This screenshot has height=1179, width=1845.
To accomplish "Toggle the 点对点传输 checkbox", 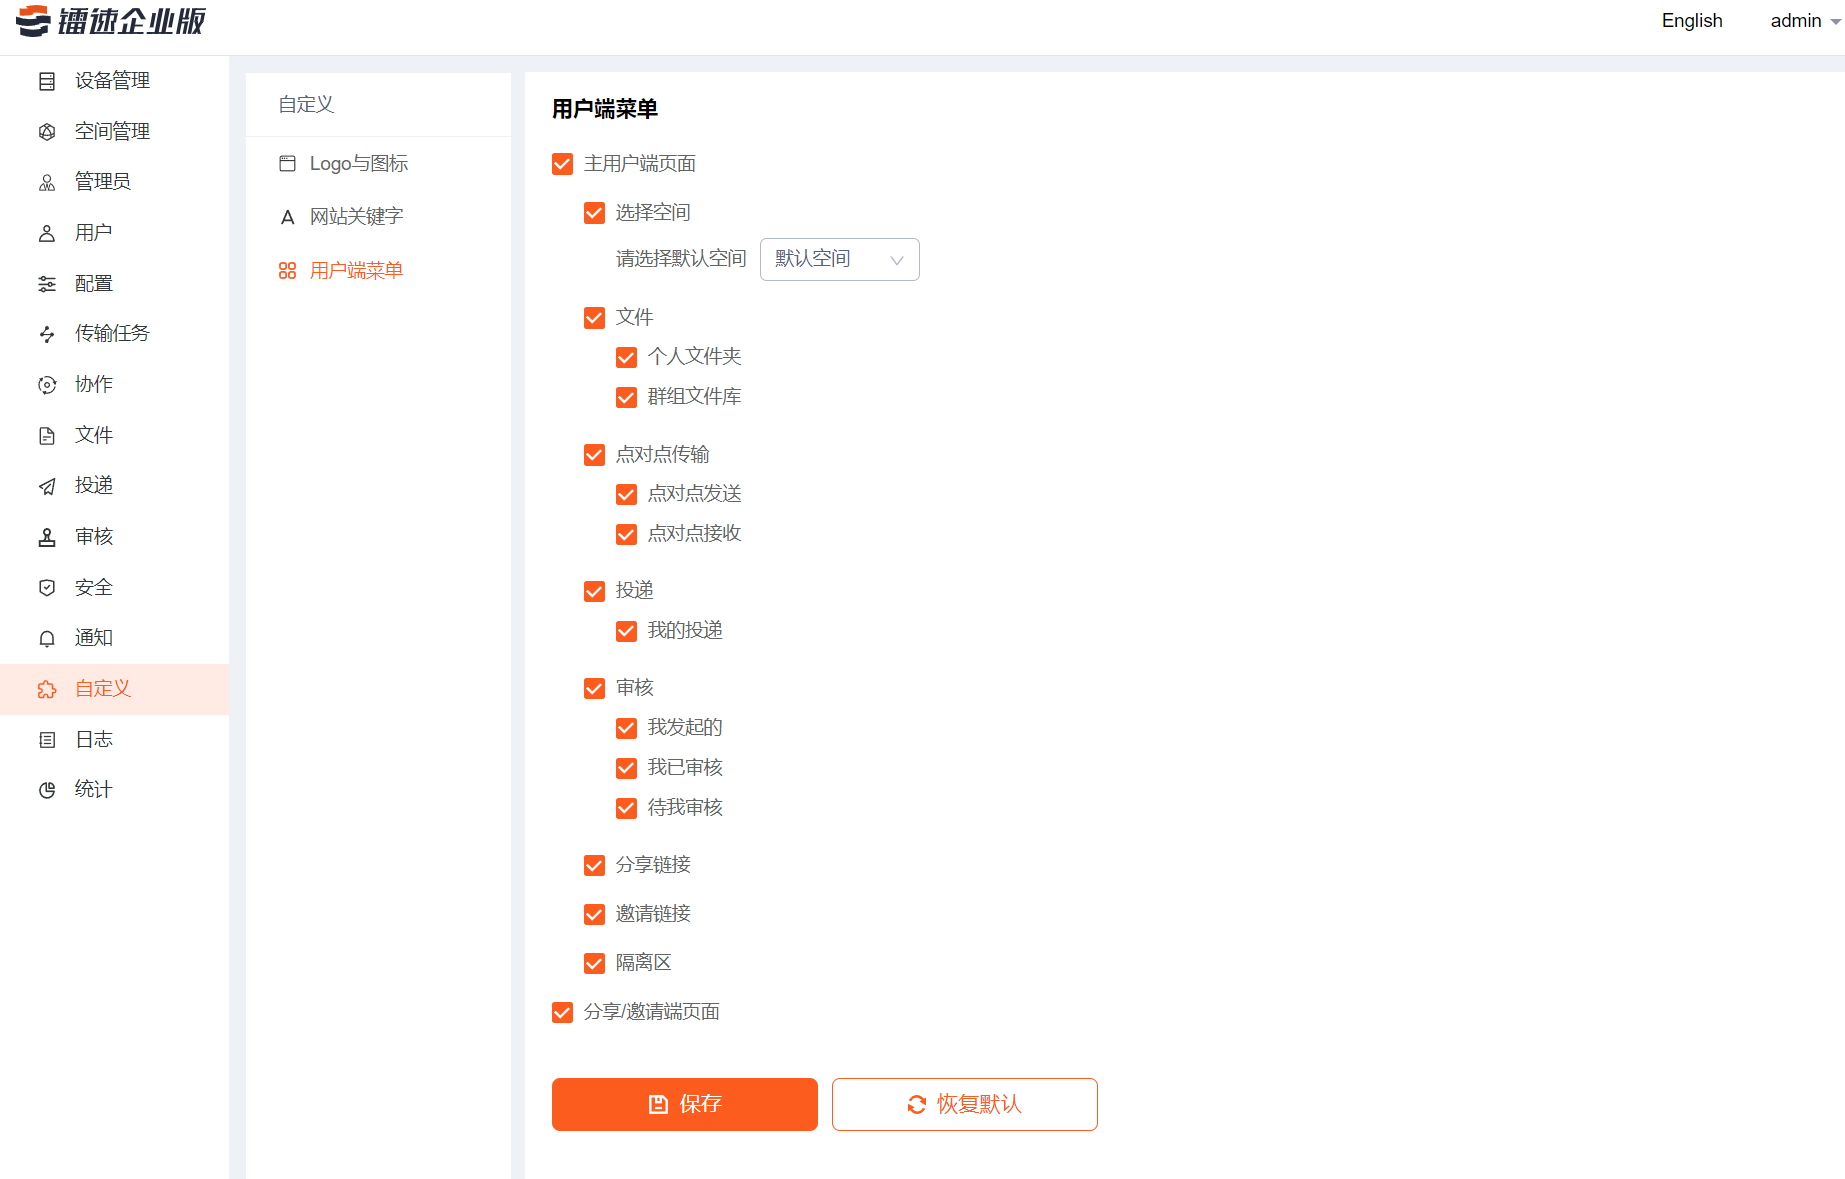I will [x=594, y=455].
